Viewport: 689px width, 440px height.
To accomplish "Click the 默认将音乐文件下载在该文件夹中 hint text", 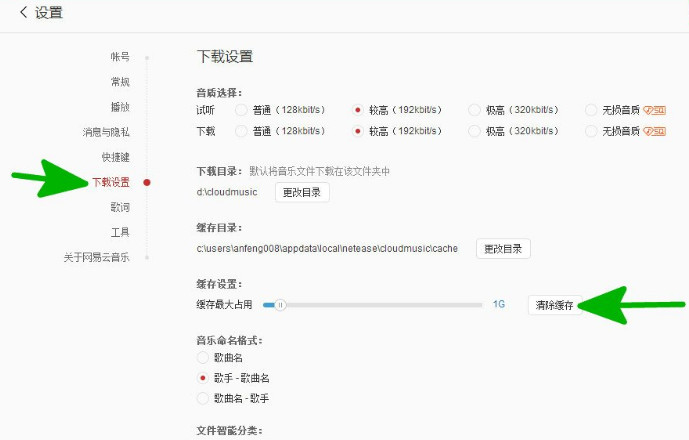I will point(319,171).
